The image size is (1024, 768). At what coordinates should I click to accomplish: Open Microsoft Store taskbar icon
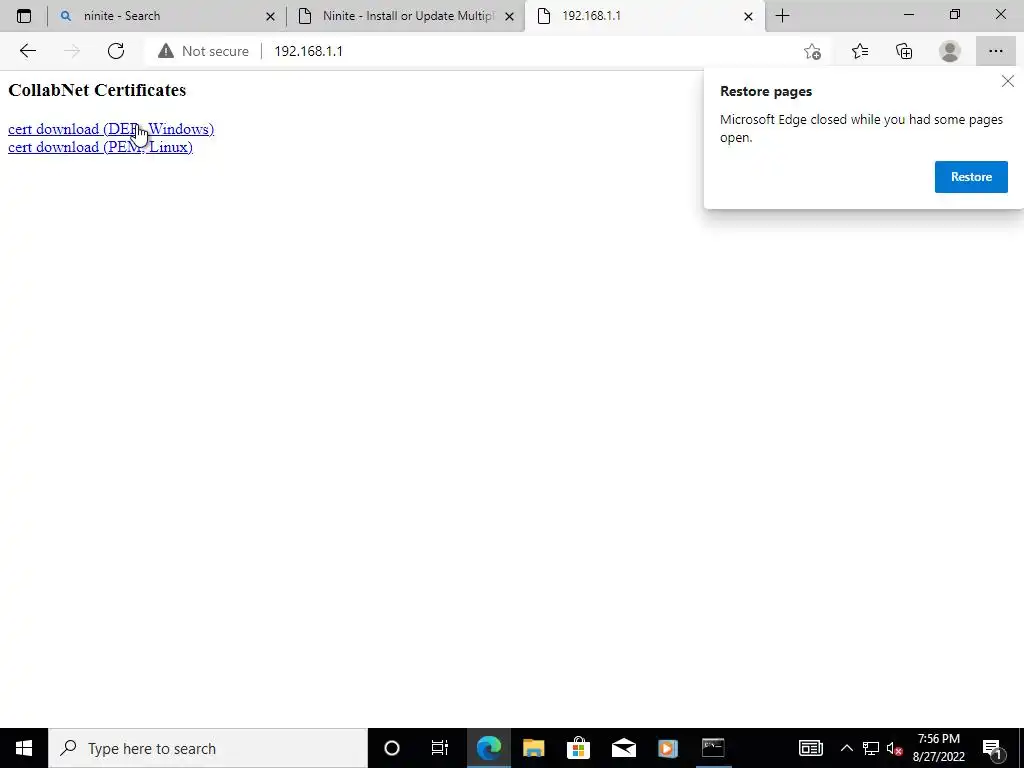578,748
